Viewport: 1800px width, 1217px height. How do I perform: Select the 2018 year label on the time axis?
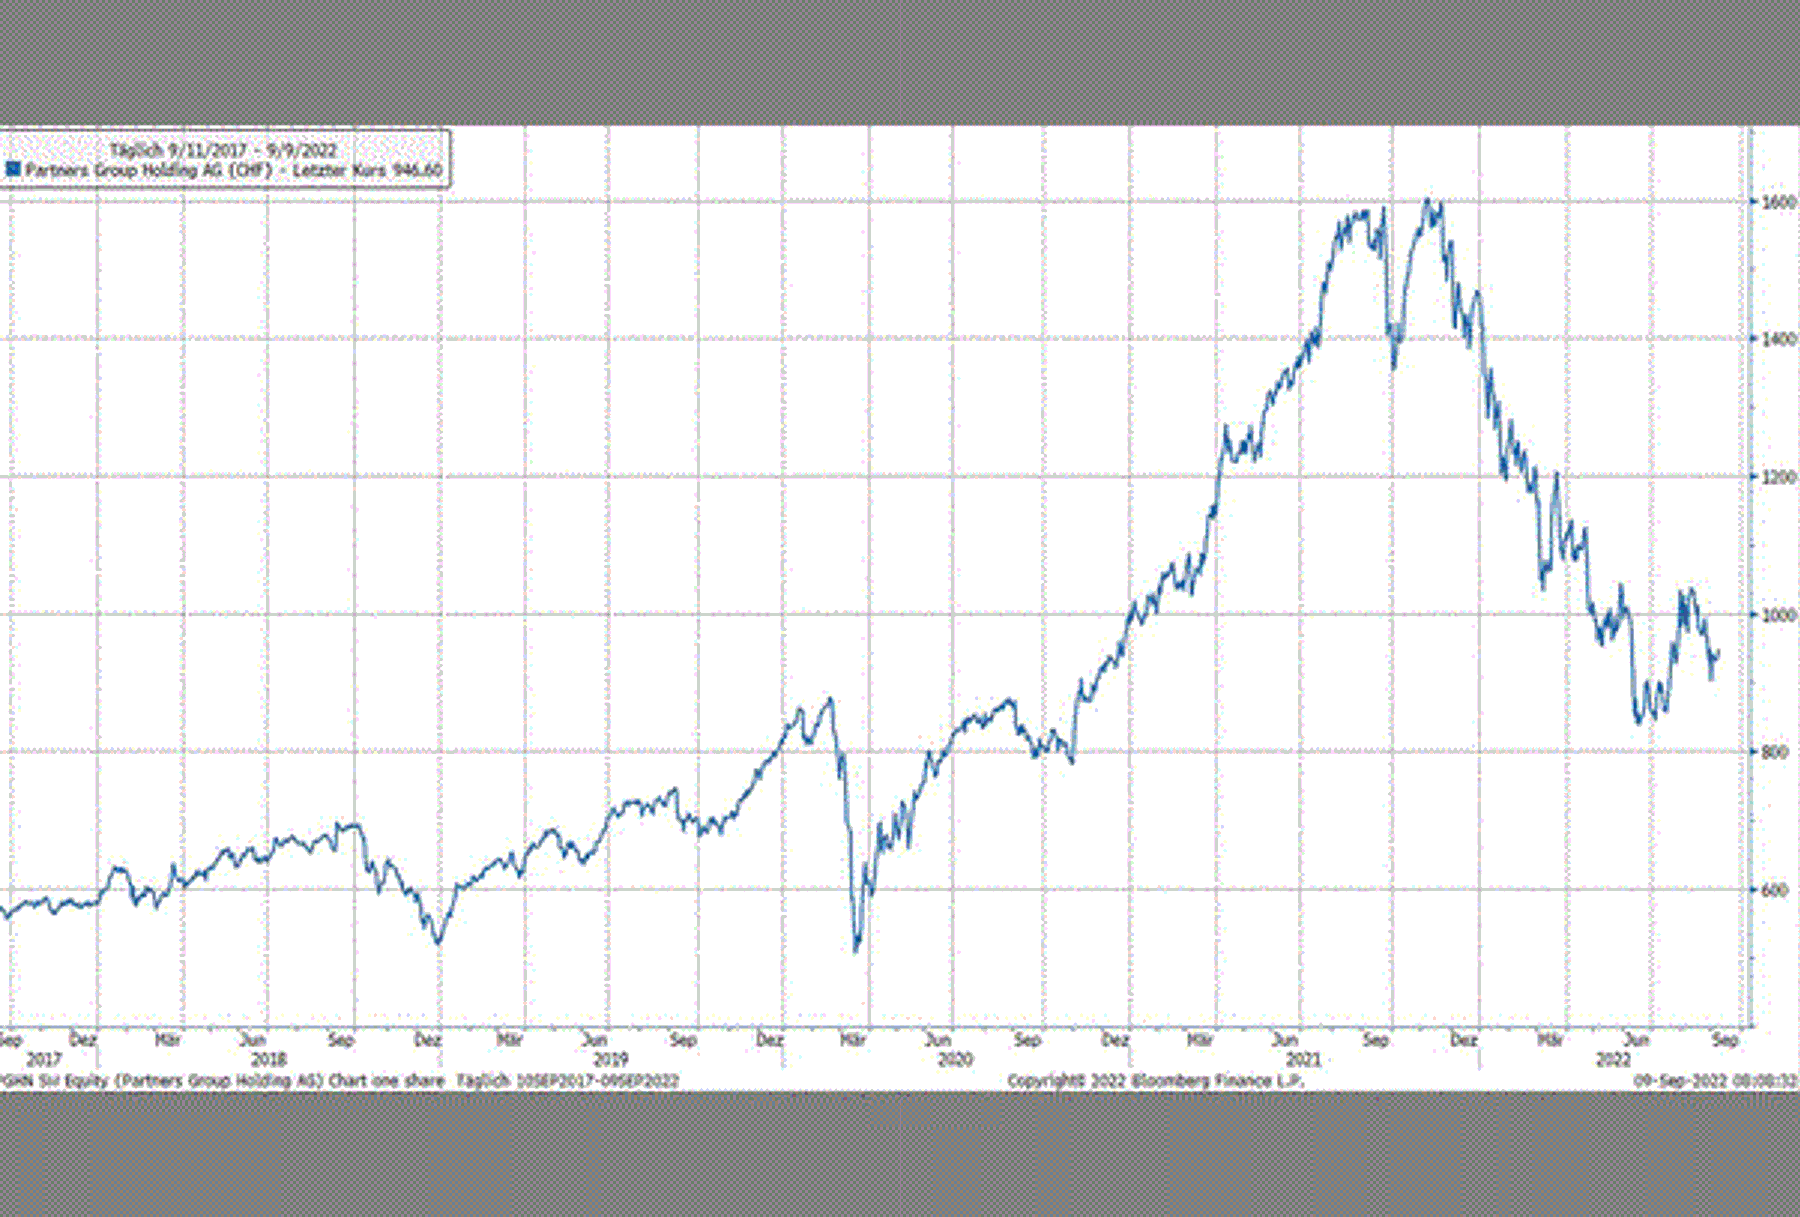[268, 1059]
